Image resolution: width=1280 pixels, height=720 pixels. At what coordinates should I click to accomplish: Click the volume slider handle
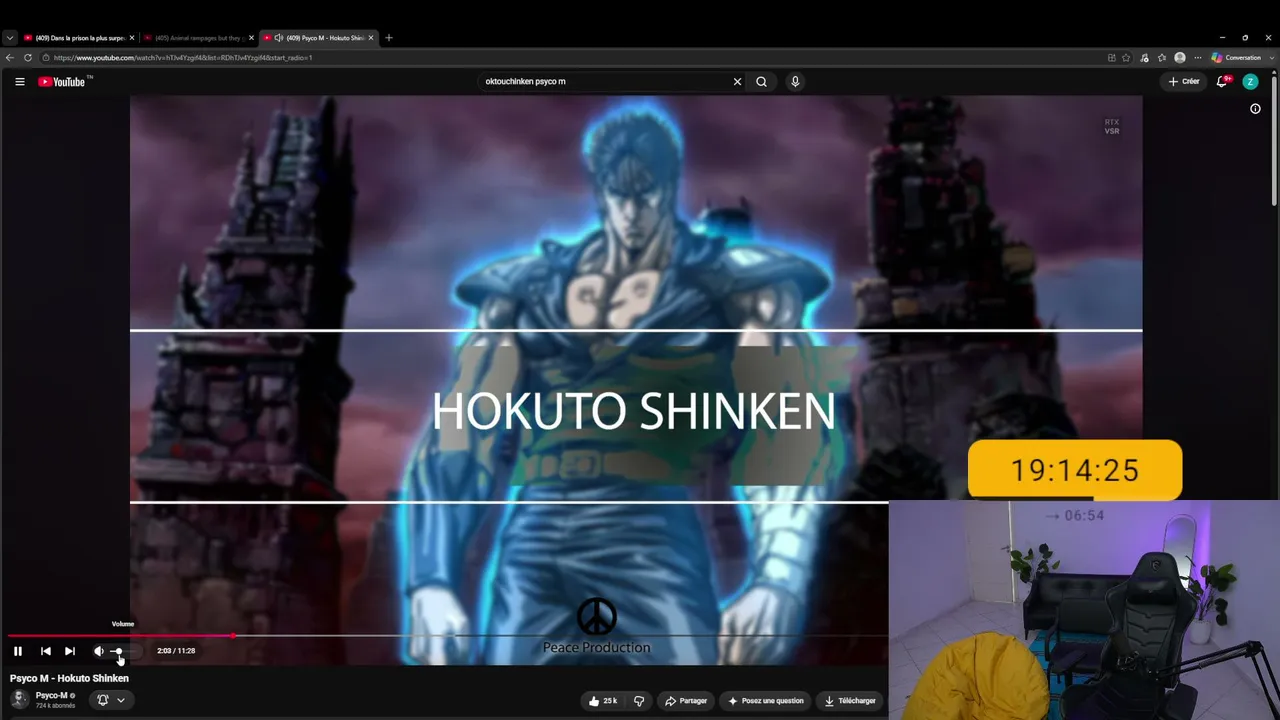[117, 651]
